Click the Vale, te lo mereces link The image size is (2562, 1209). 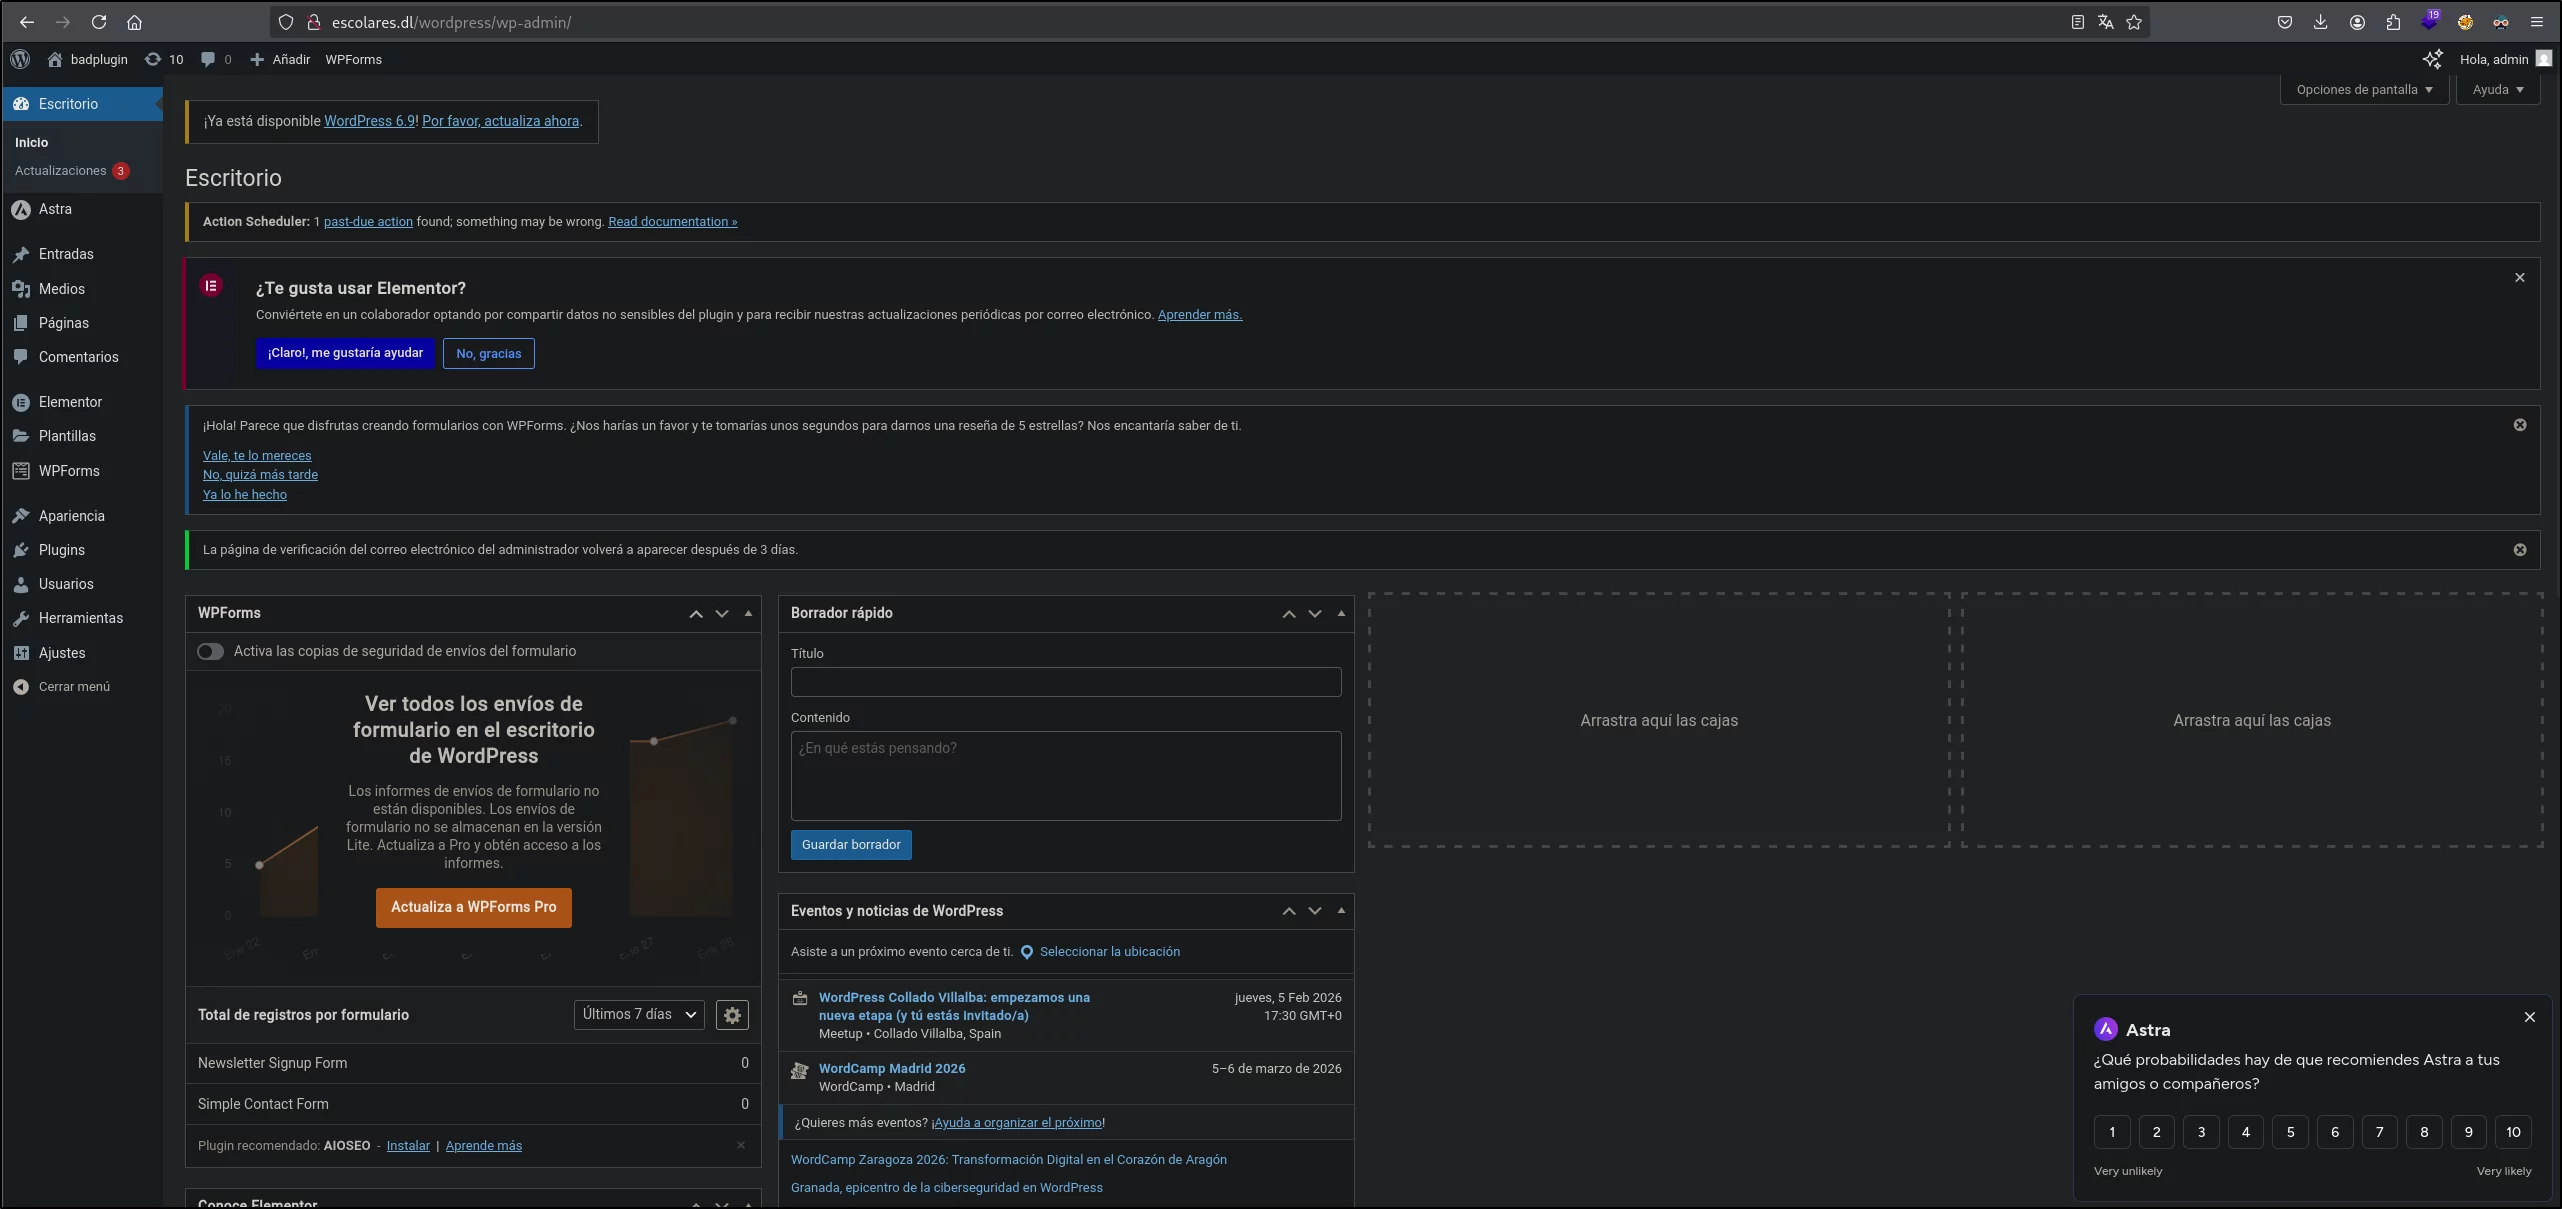tap(257, 456)
